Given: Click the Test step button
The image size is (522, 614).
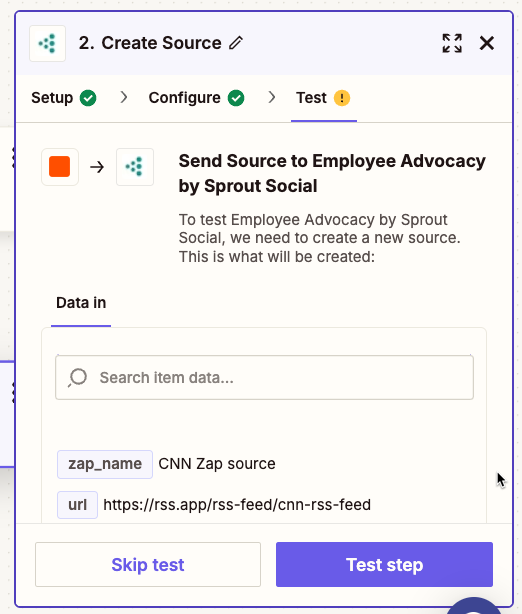Looking at the screenshot, I should (x=385, y=564).
